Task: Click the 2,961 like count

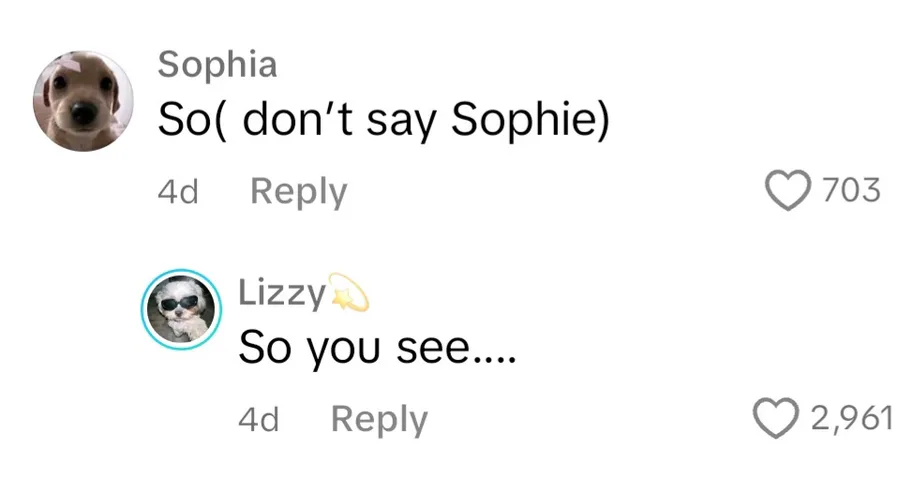Action: [851, 418]
